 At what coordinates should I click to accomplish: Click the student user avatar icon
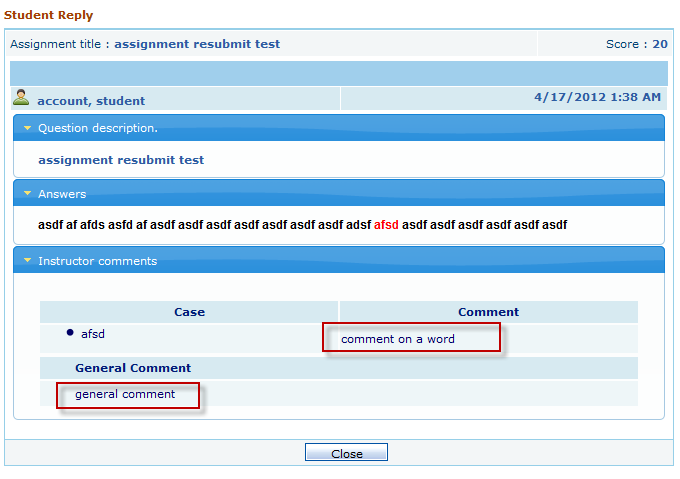21,98
